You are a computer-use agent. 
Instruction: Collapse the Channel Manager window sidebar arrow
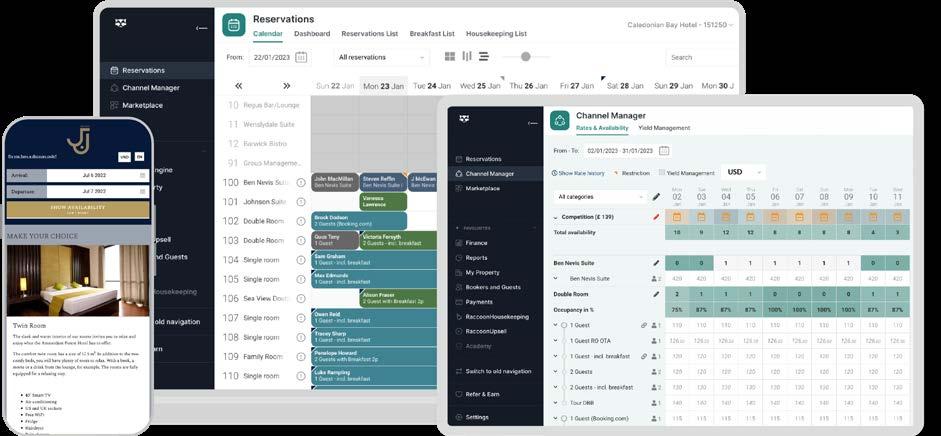(532, 124)
